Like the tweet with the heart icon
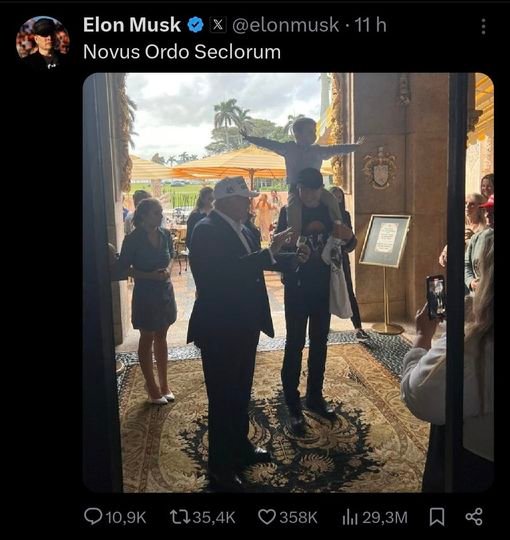Image resolution: width=510 pixels, height=540 pixels. pyautogui.click(x=267, y=517)
